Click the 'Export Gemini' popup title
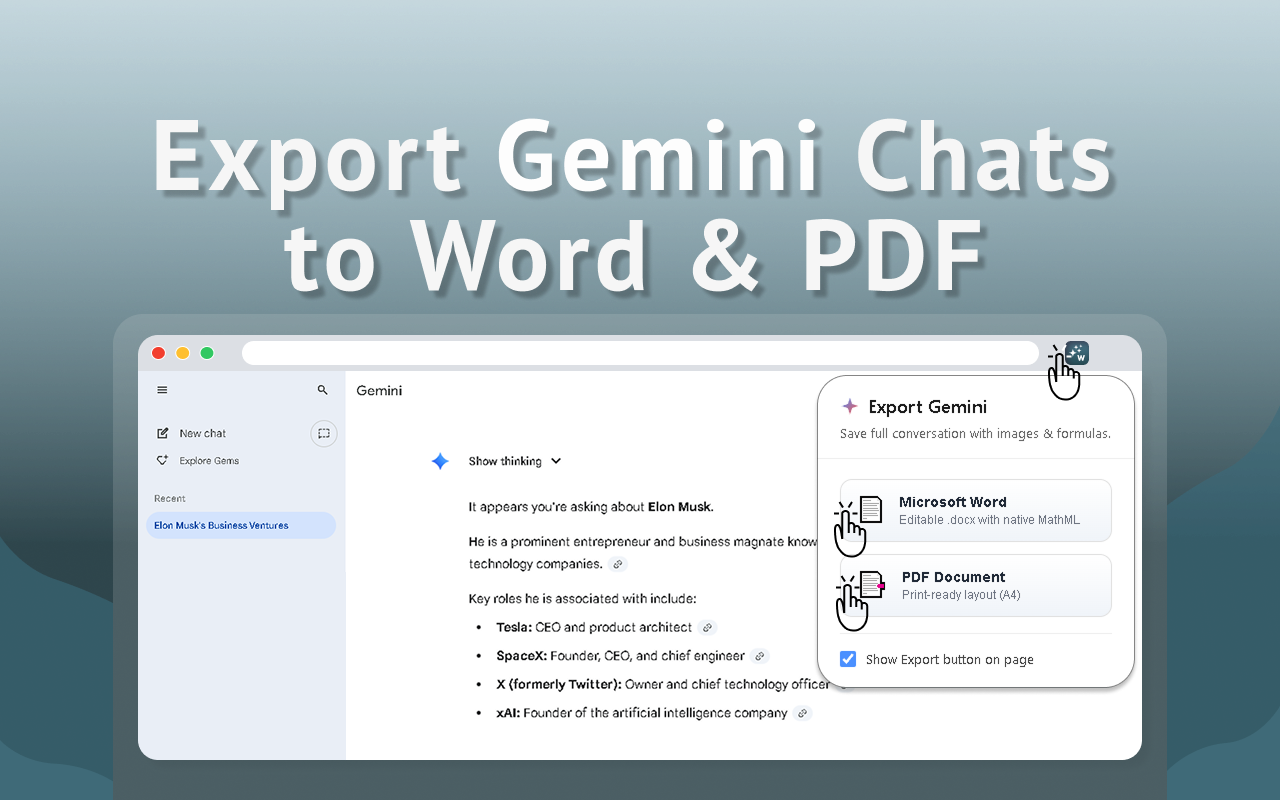This screenshot has width=1280, height=800. (x=928, y=406)
